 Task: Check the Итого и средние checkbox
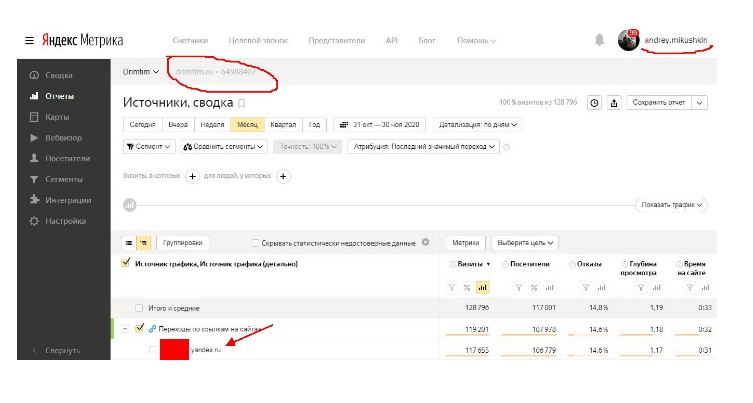coord(139,308)
